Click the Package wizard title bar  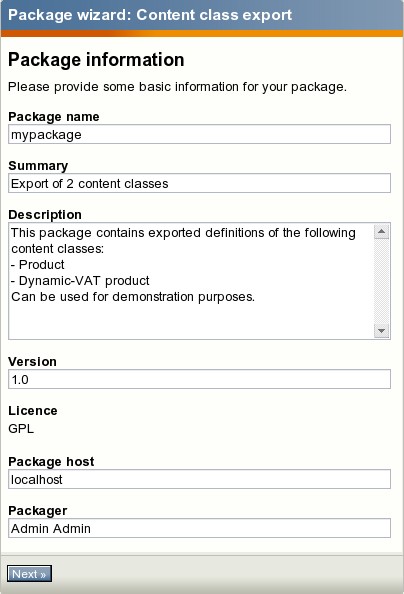pyautogui.click(x=202, y=15)
